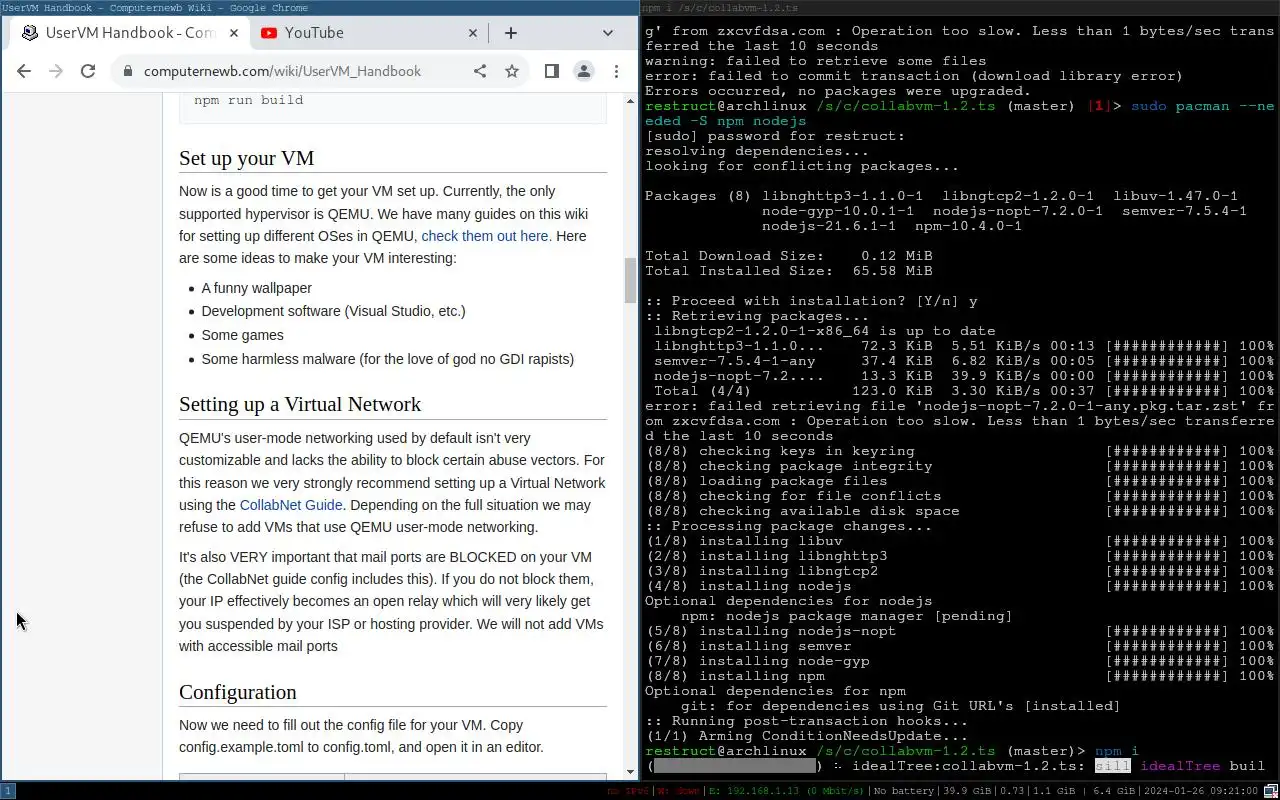
Task: Click '(8/8) installing npm' terminal line
Action: pos(735,676)
